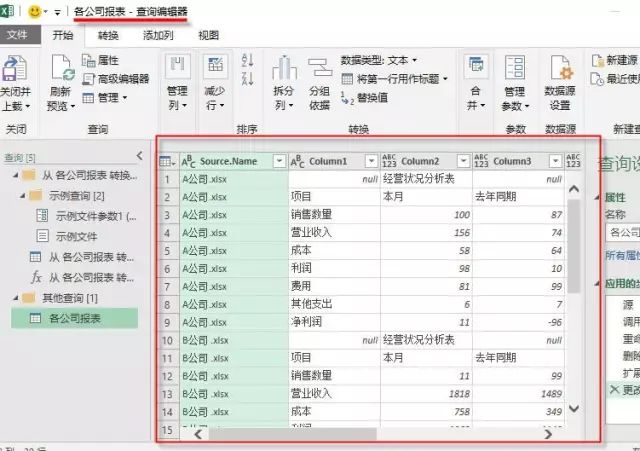Switch to the View (视图) tab
The image size is (640, 451).
209,36
